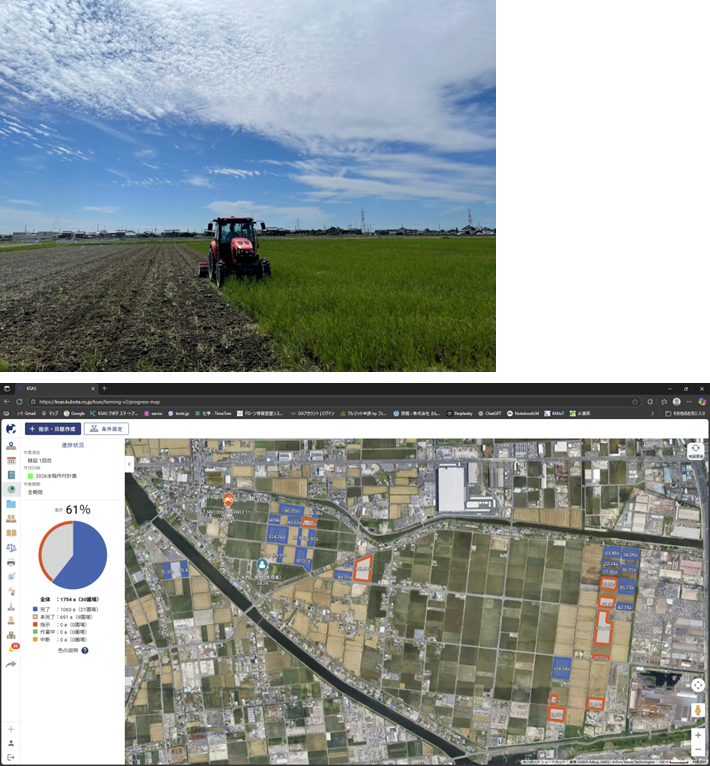Click the printer icon in sidebar
Image resolution: width=710 pixels, height=766 pixels.
click(x=11, y=562)
